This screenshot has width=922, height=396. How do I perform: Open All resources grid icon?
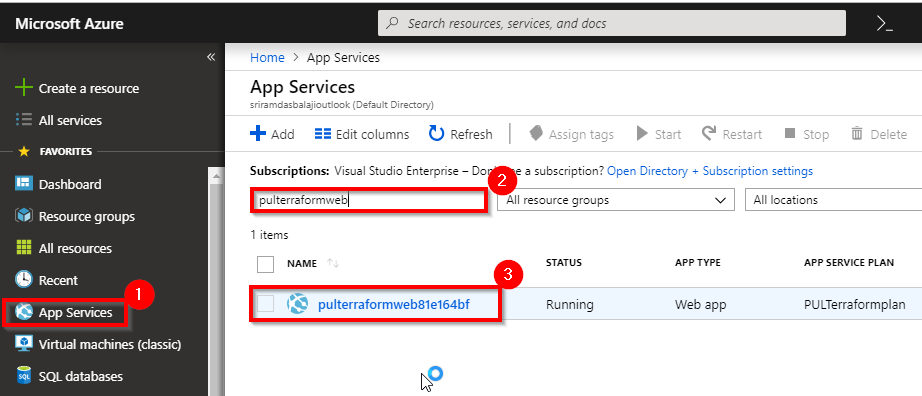point(24,248)
